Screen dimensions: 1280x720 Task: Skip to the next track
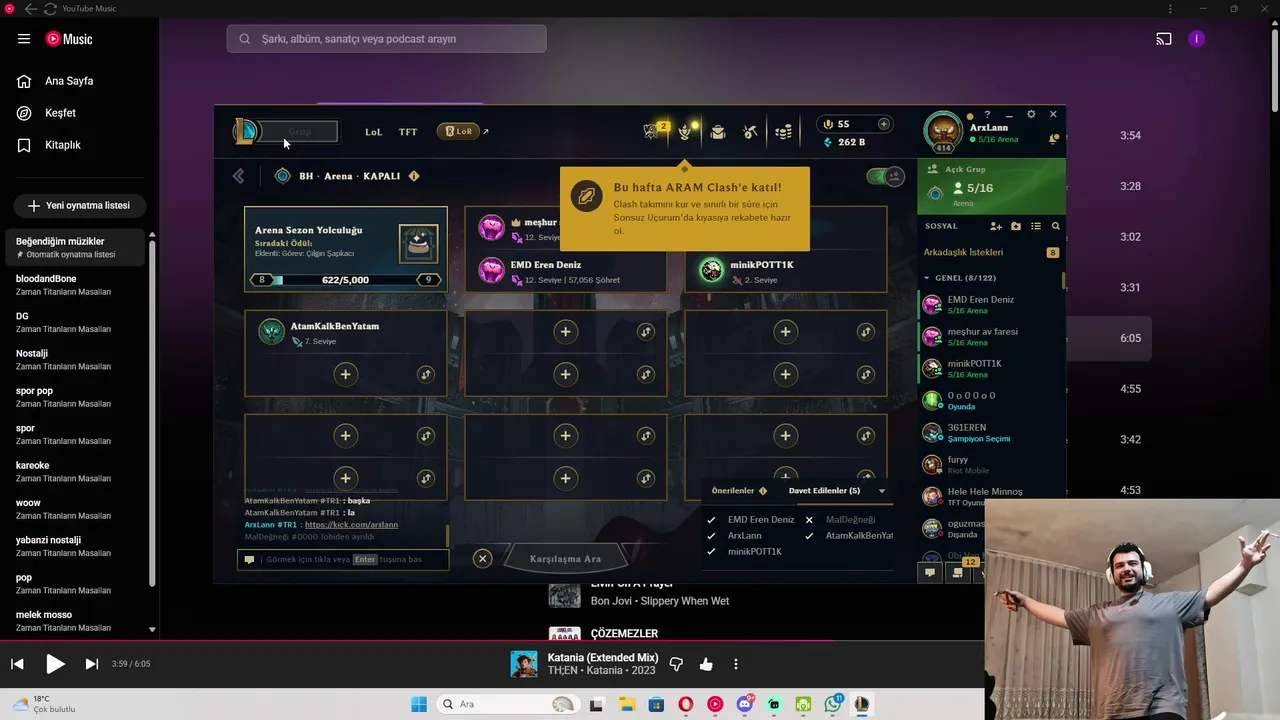coord(91,664)
